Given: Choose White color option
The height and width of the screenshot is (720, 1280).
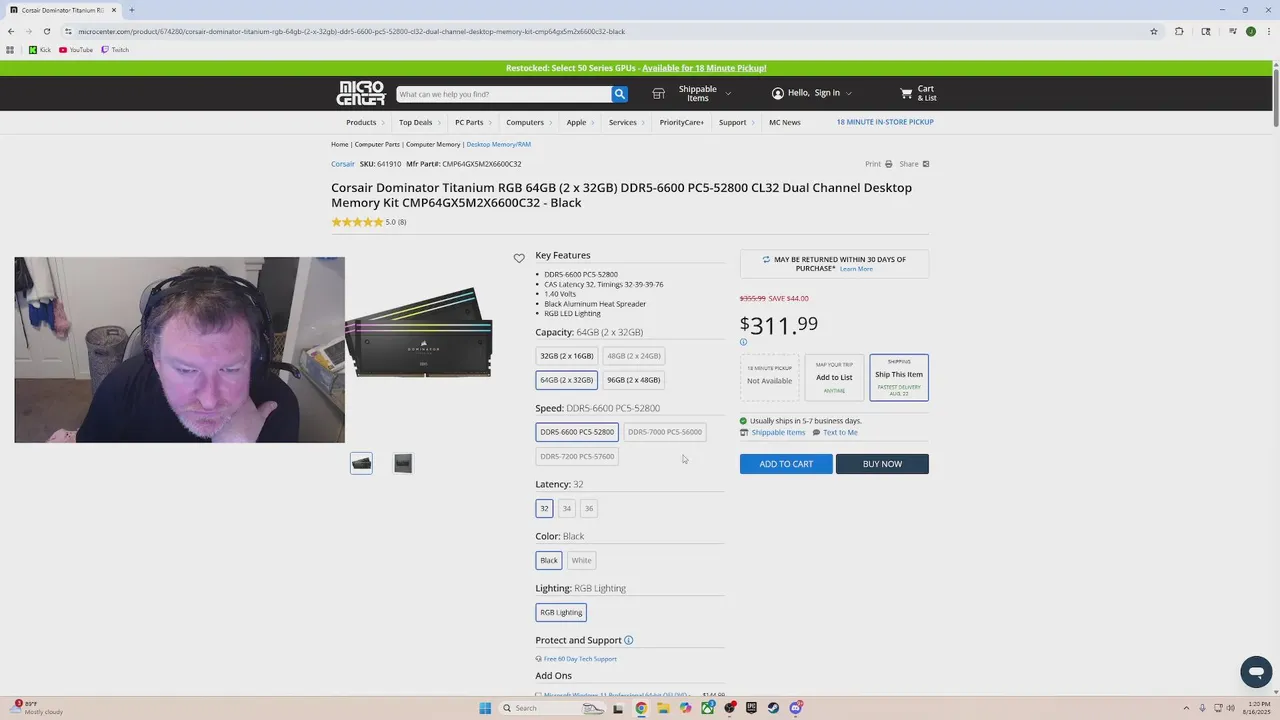Looking at the screenshot, I should (581, 560).
